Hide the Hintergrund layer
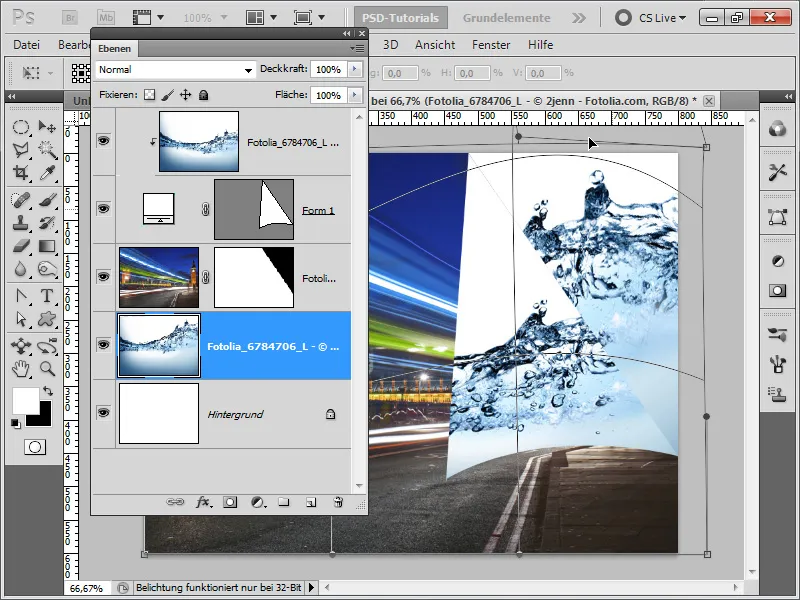 [x=104, y=412]
